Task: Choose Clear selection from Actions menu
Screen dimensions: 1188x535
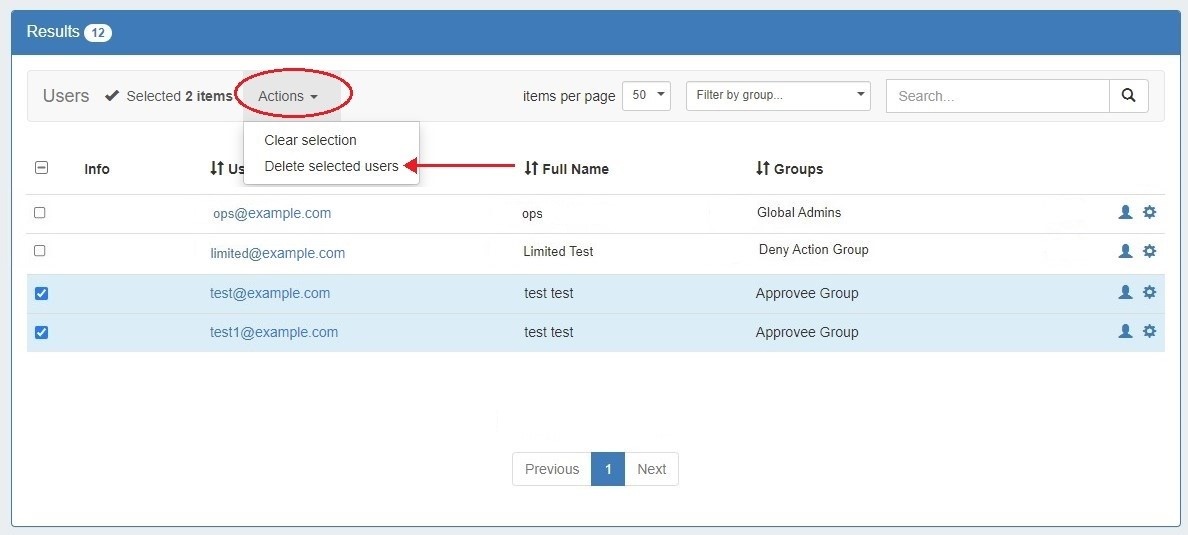Action: (x=310, y=140)
